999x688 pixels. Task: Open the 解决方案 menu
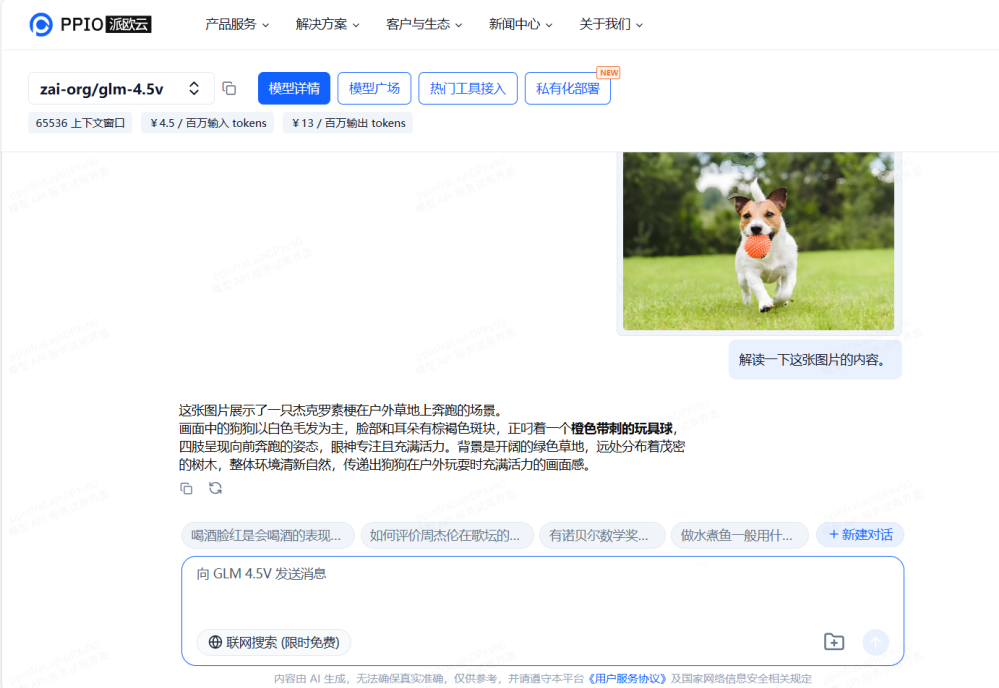click(324, 24)
